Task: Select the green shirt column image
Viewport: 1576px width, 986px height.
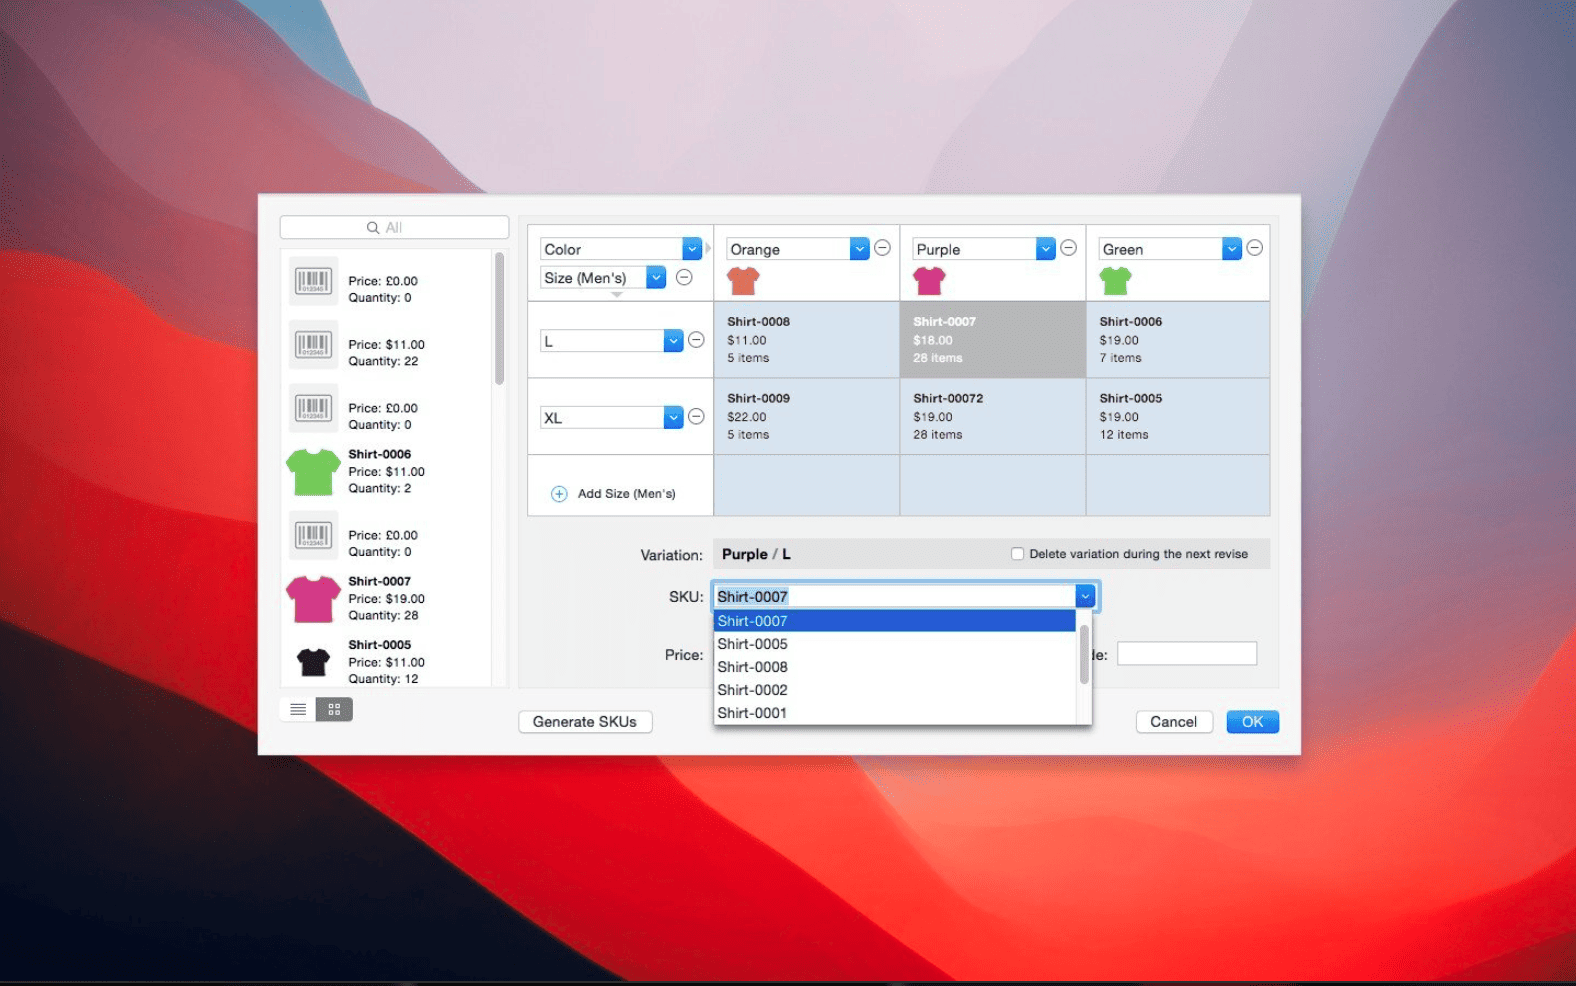Action: (1115, 281)
